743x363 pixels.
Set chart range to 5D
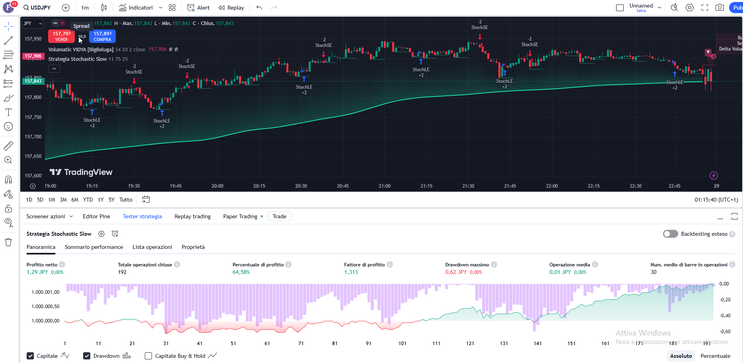click(40, 200)
